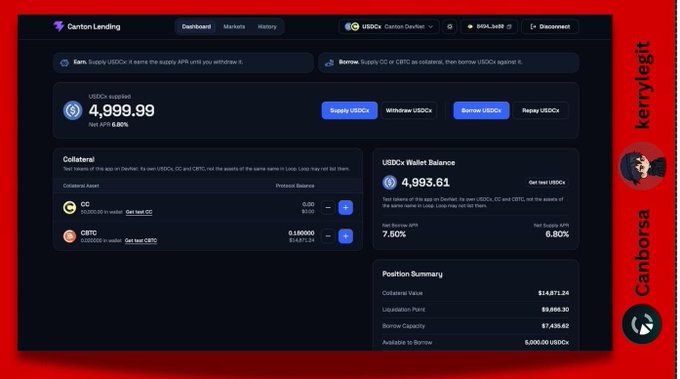Remove CBTC collateral with minus button

point(328,236)
